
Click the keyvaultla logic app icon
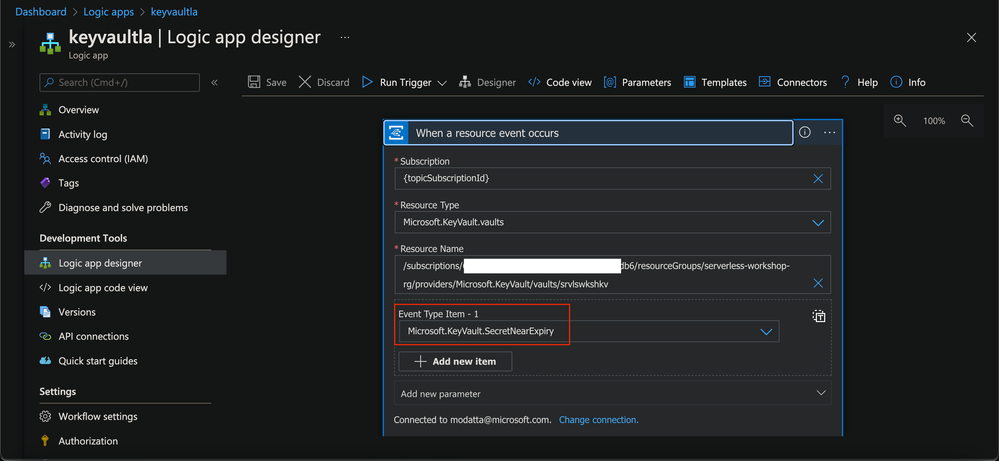click(x=50, y=41)
